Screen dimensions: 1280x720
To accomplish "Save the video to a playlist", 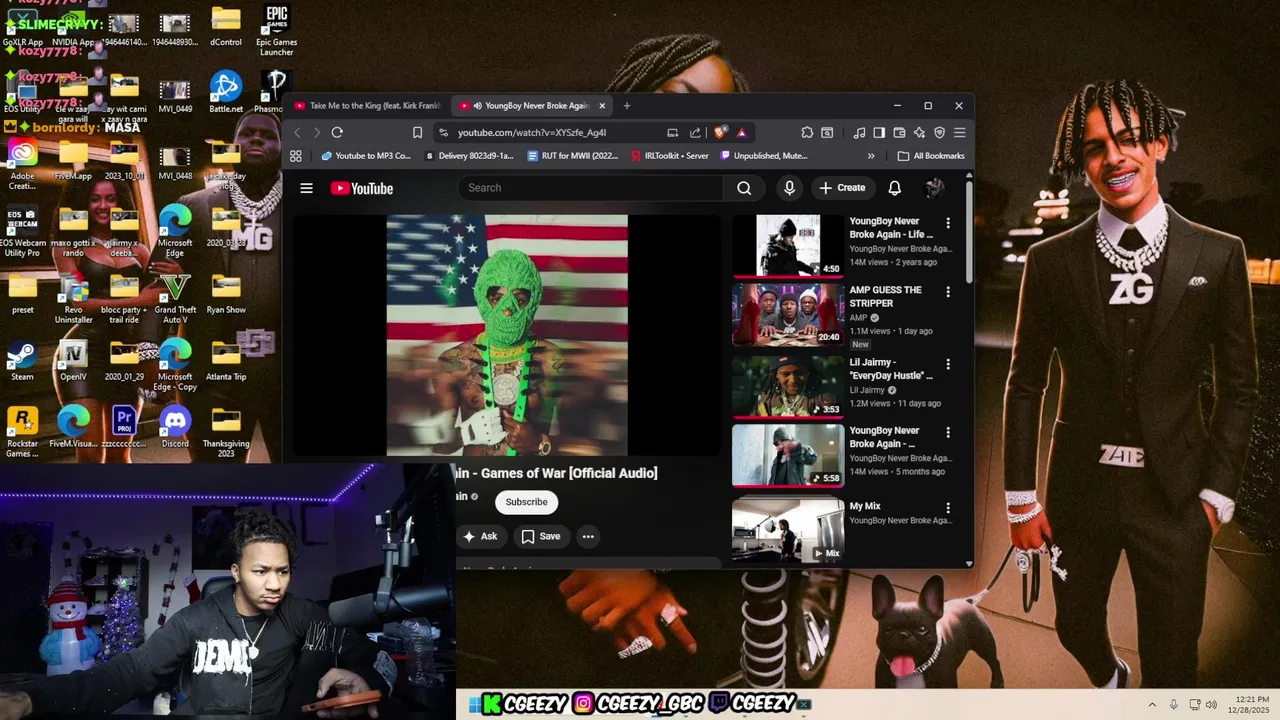I will pos(541,536).
